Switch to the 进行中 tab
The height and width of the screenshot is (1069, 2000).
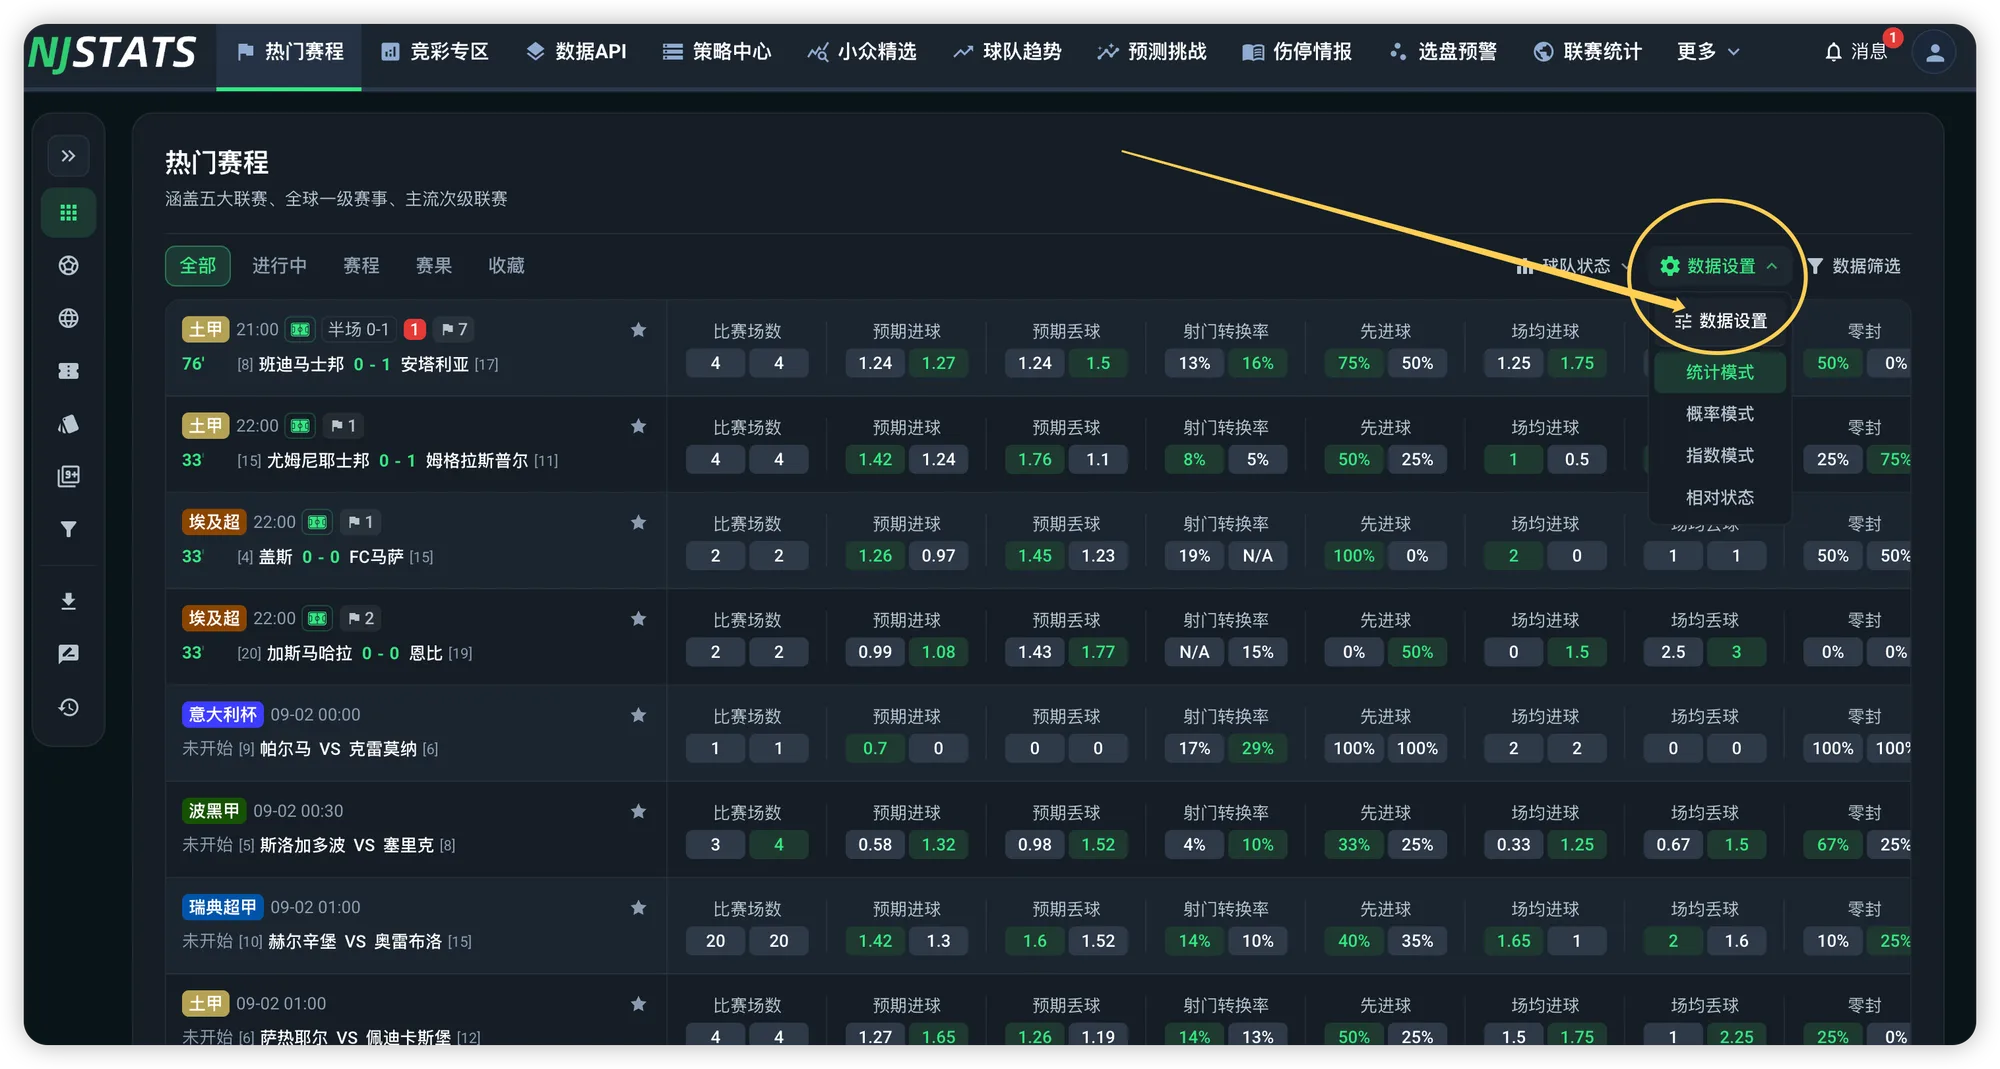(279, 266)
